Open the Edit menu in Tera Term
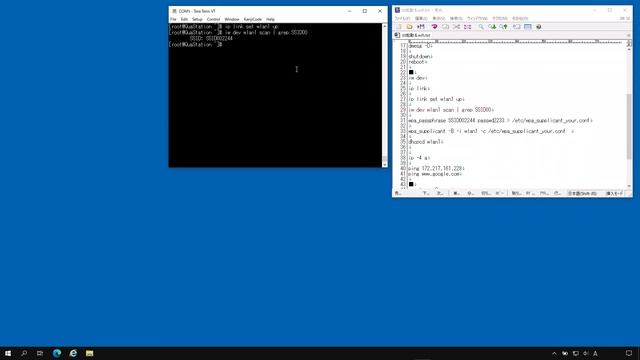Viewport: 640px width, 360px height. pos(184,19)
